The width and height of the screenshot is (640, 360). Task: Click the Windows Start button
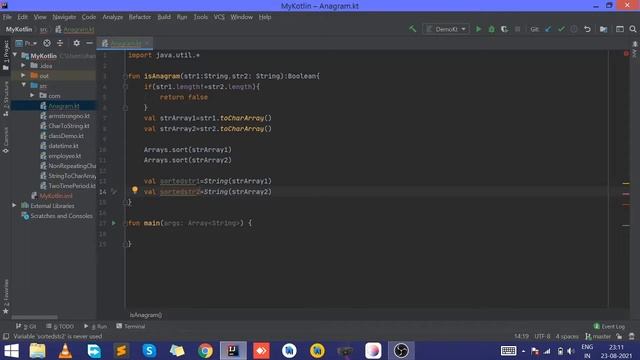(x=11, y=351)
